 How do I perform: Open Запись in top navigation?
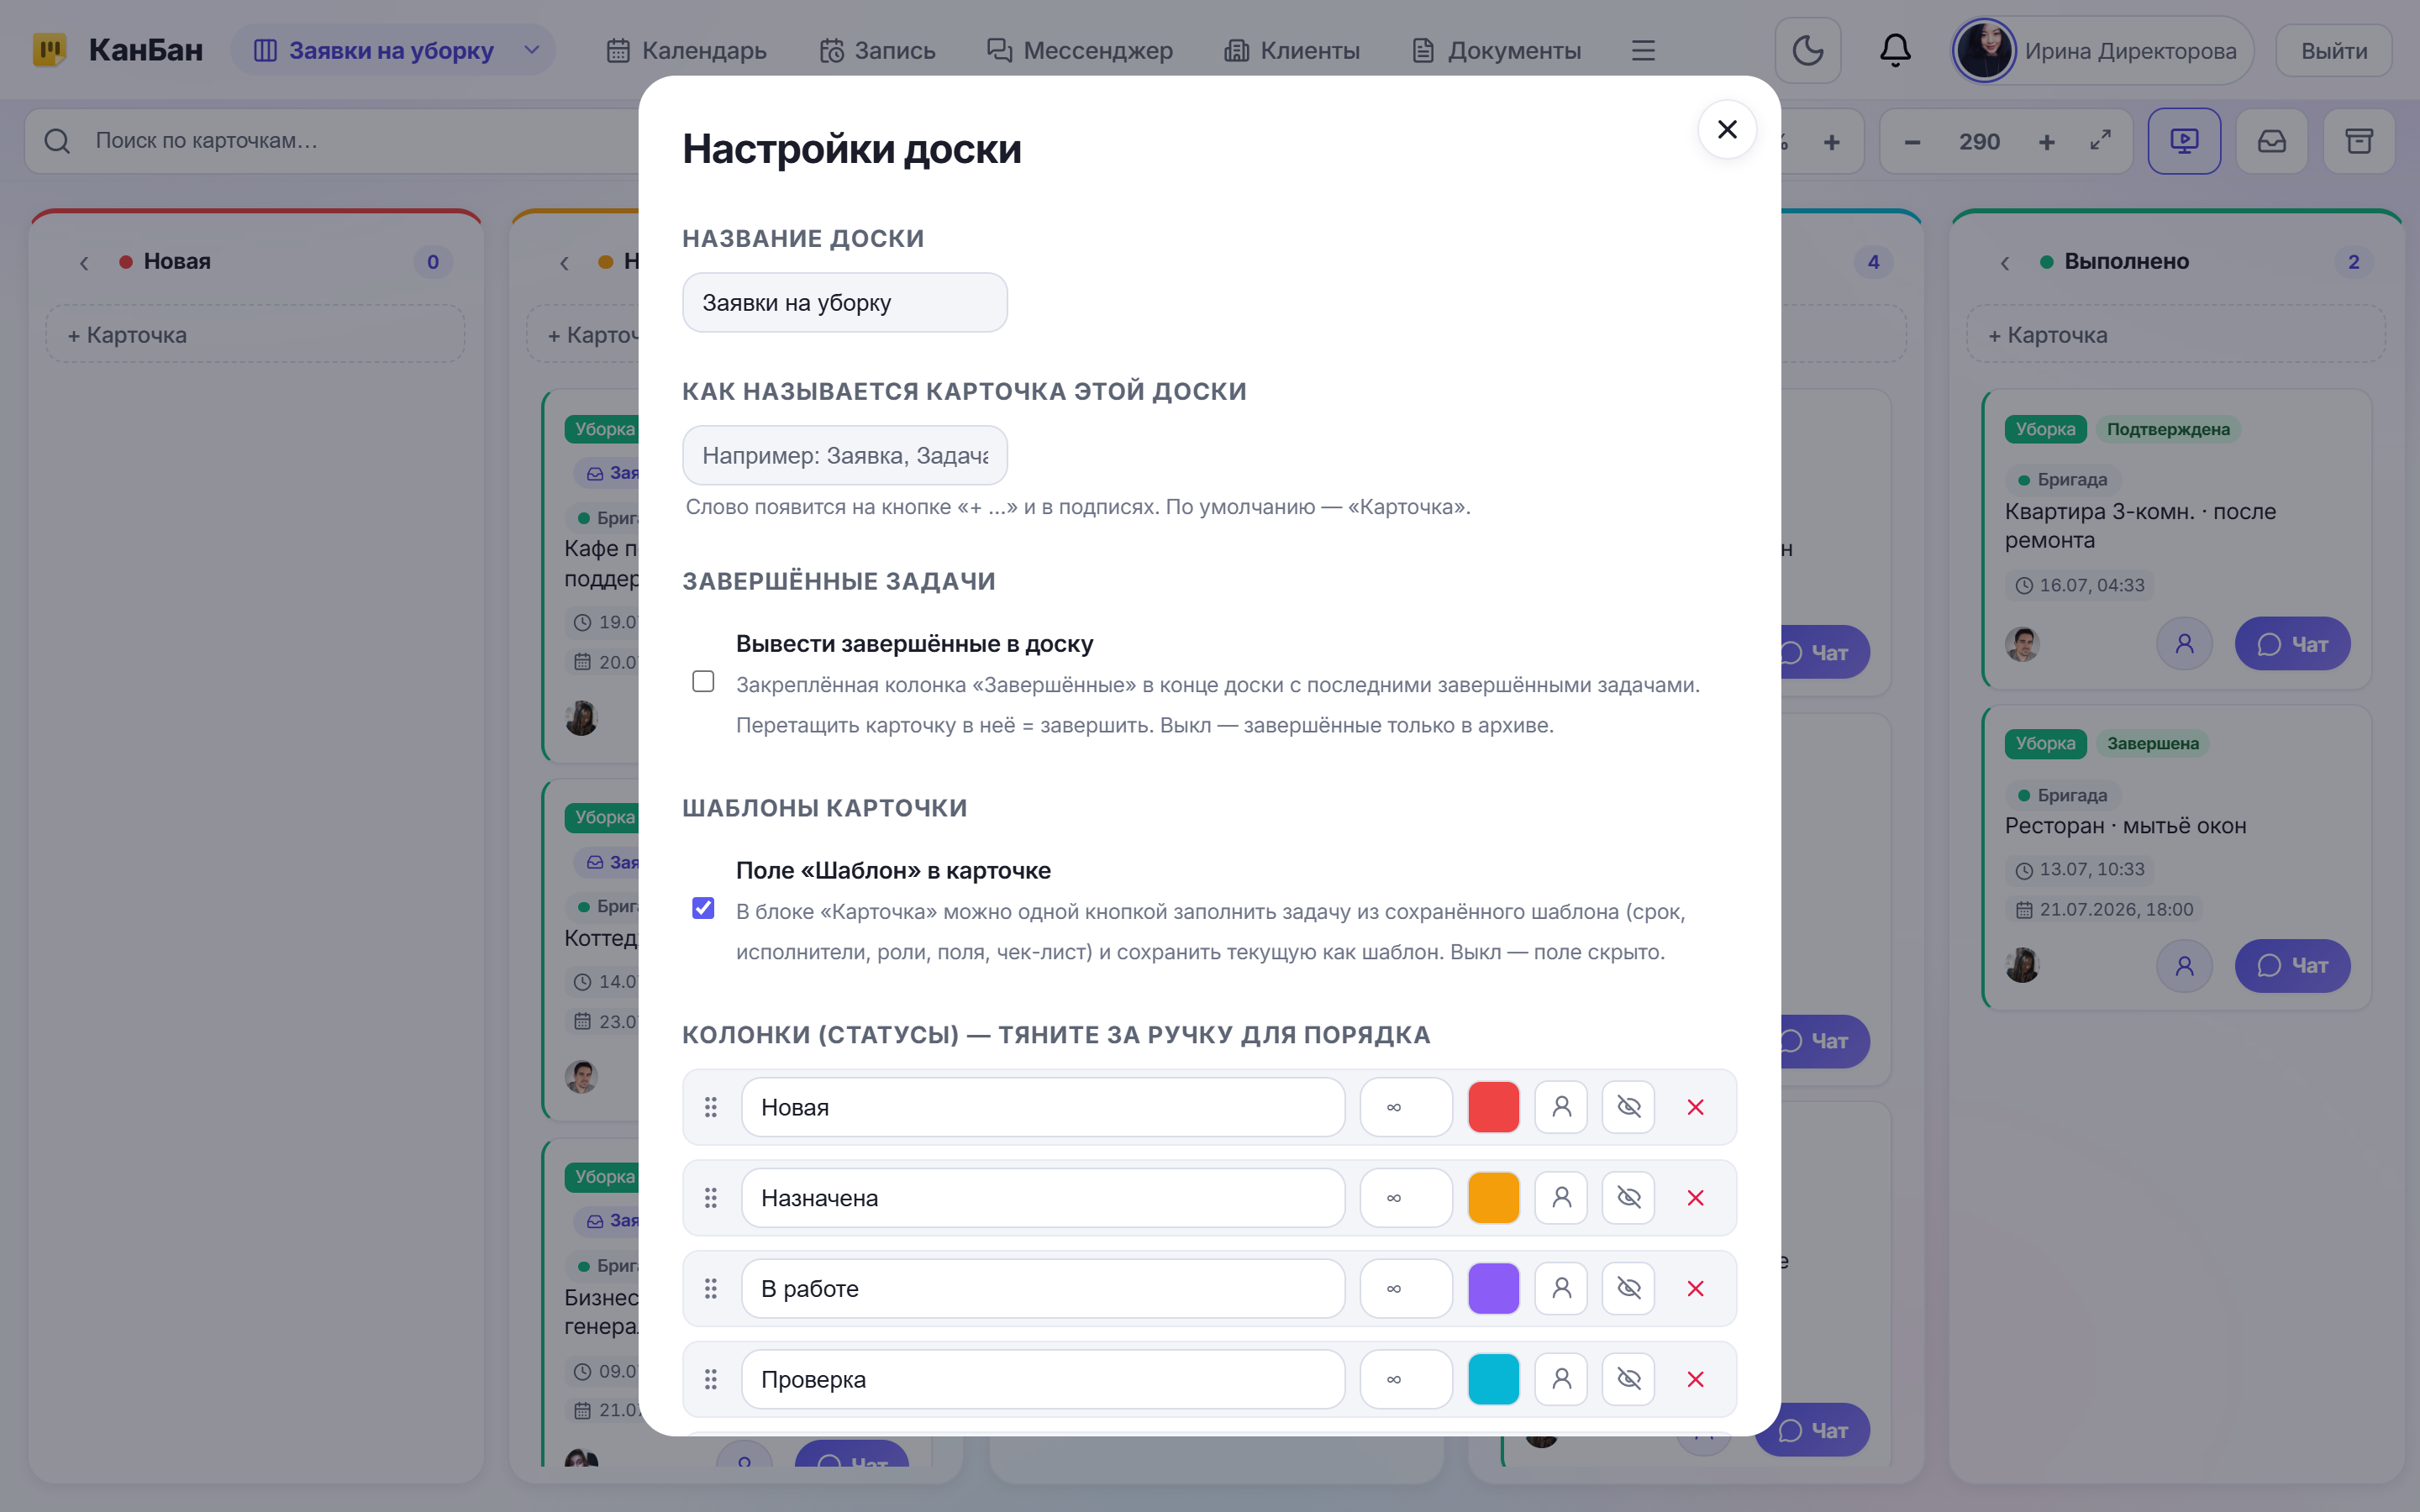[x=877, y=50]
